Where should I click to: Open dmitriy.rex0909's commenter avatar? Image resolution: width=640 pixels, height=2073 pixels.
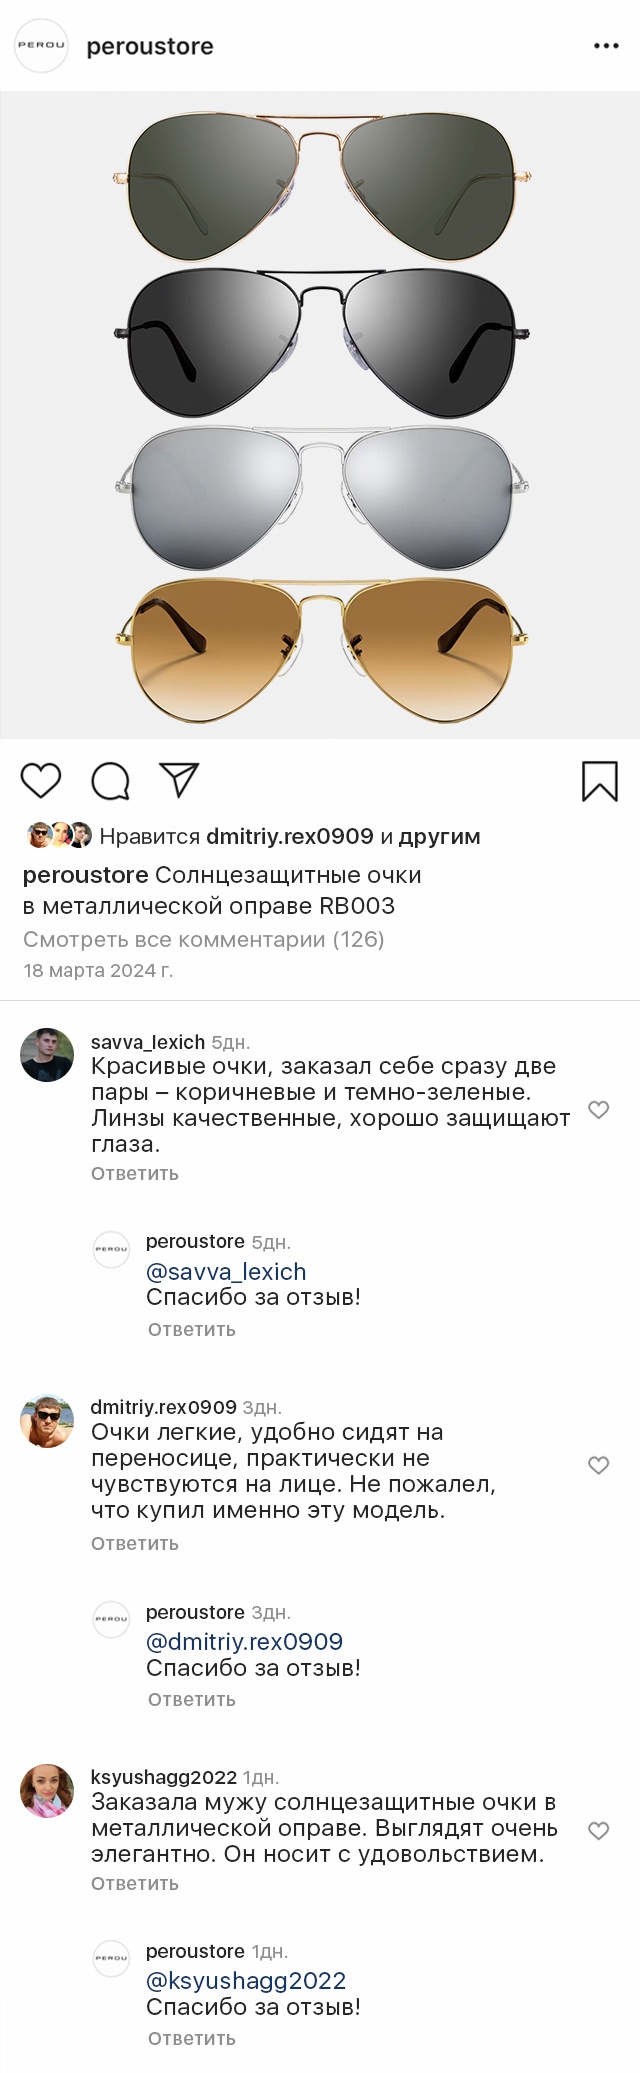47,1421
